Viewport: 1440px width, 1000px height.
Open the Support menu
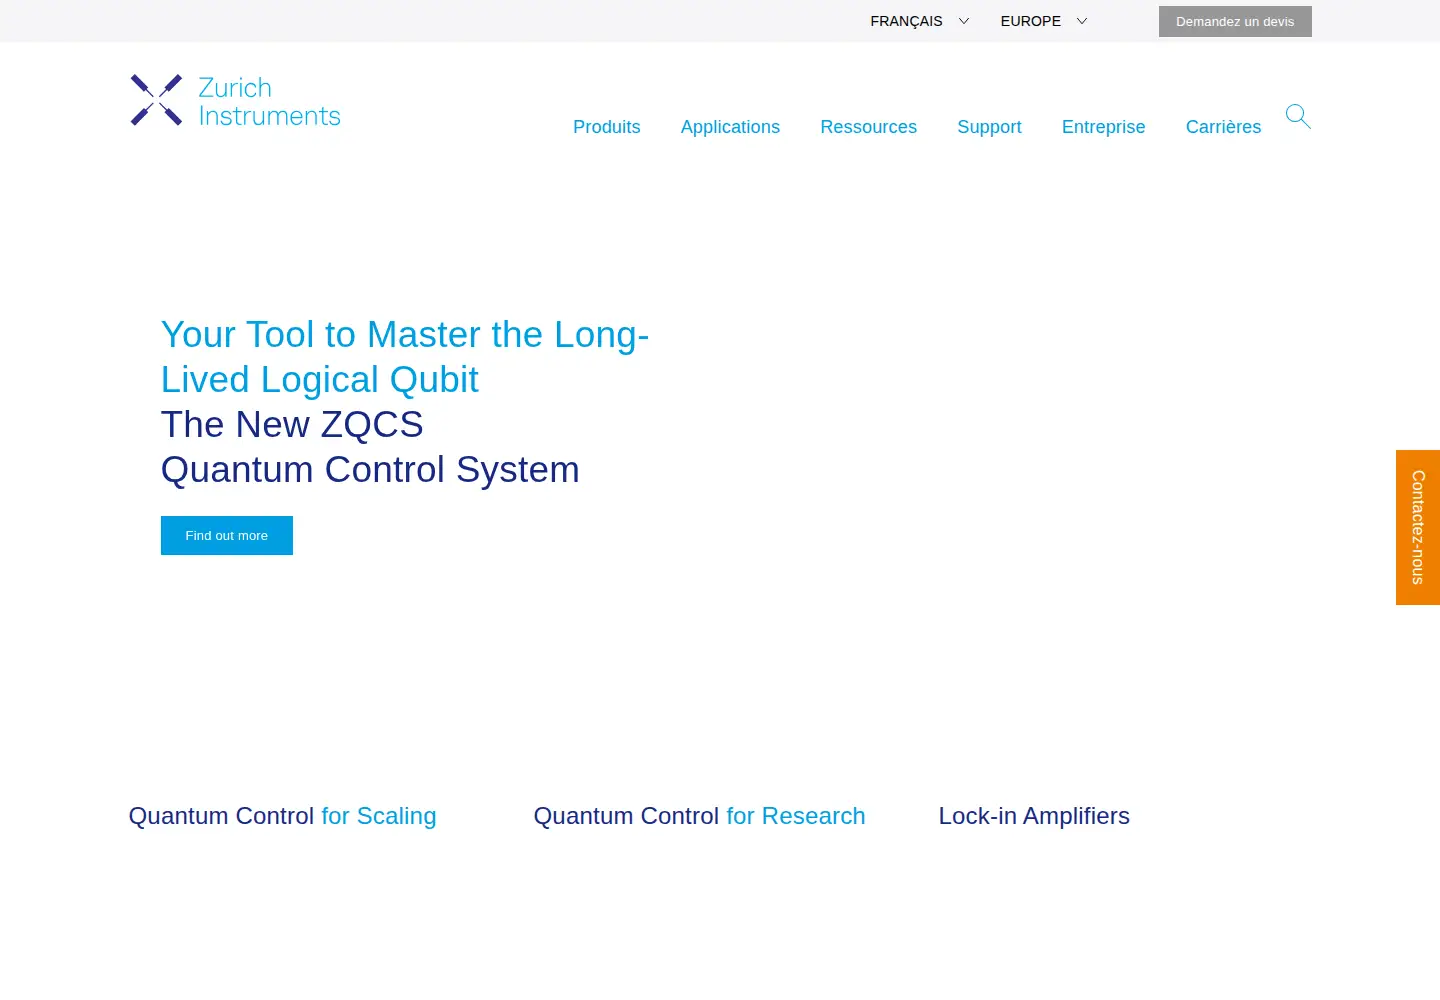[x=989, y=127]
